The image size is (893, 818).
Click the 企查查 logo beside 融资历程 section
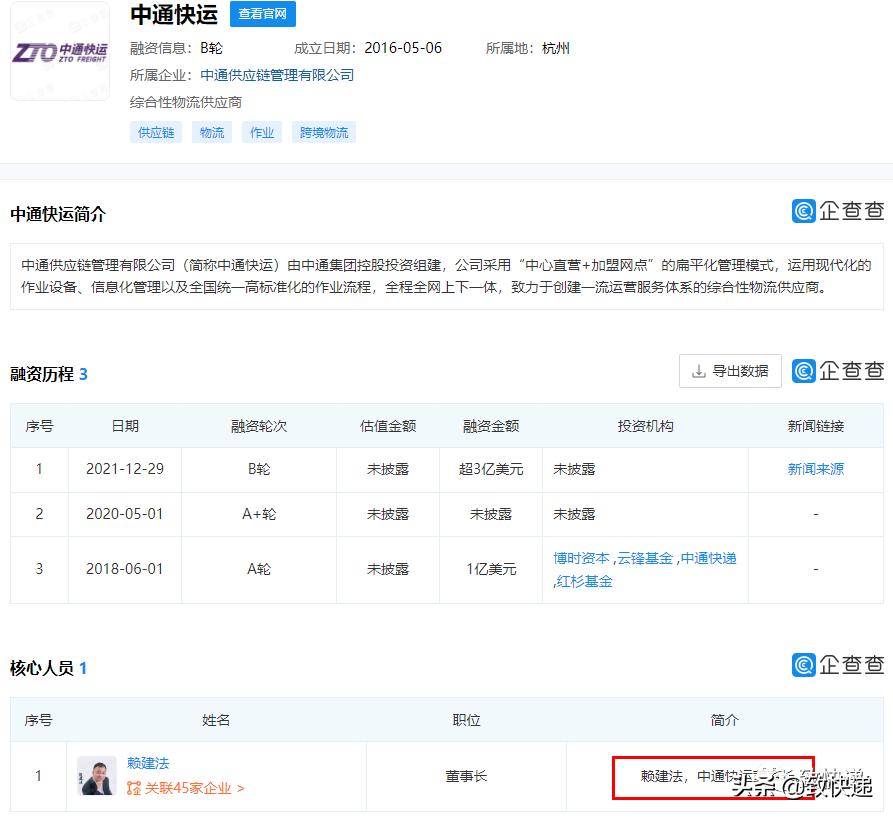pyautogui.click(x=838, y=370)
